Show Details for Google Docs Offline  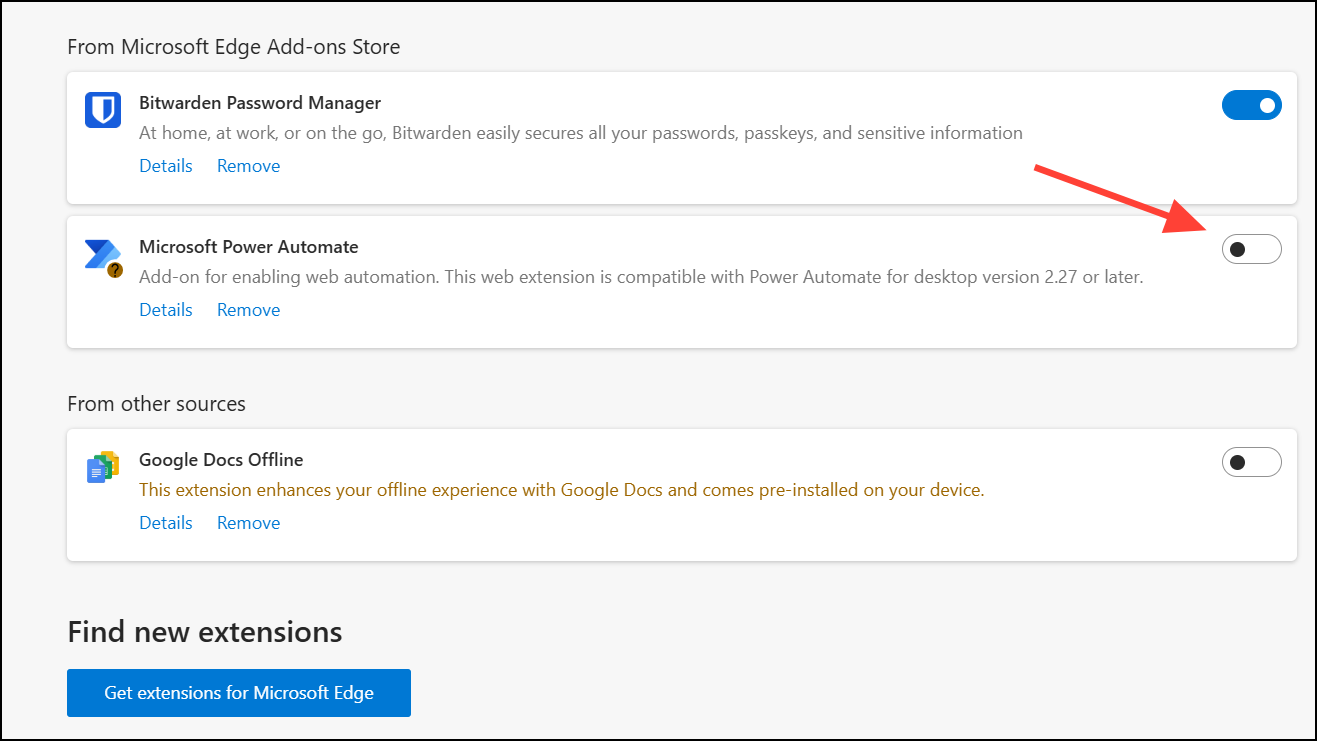pyautogui.click(x=166, y=523)
